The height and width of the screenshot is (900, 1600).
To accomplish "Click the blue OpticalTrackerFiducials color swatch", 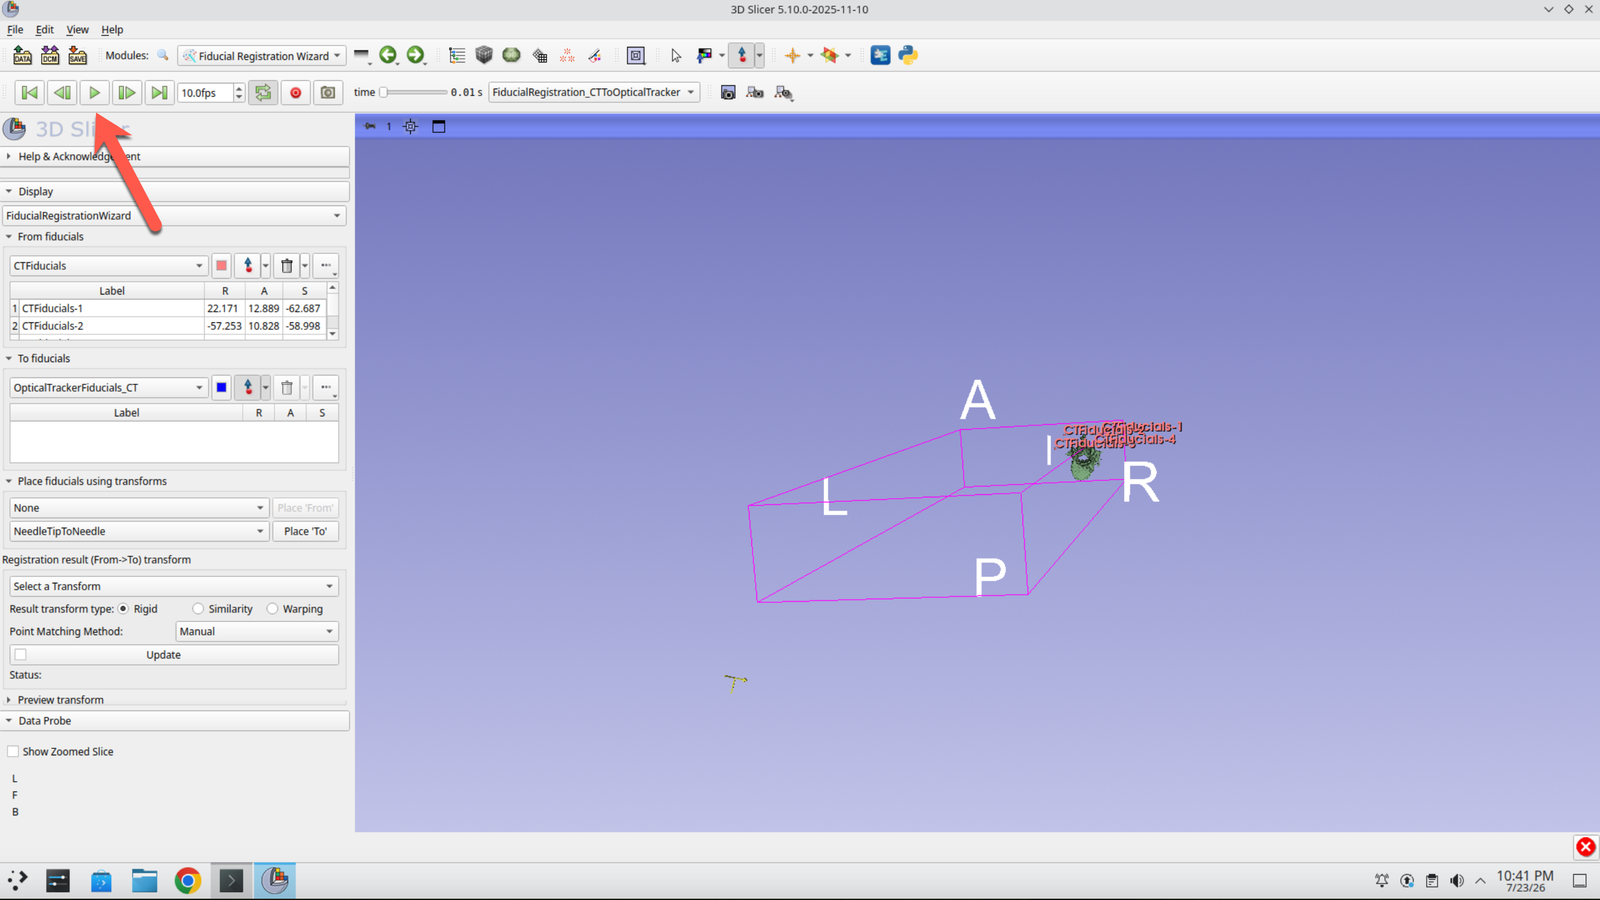I will pyautogui.click(x=221, y=388).
